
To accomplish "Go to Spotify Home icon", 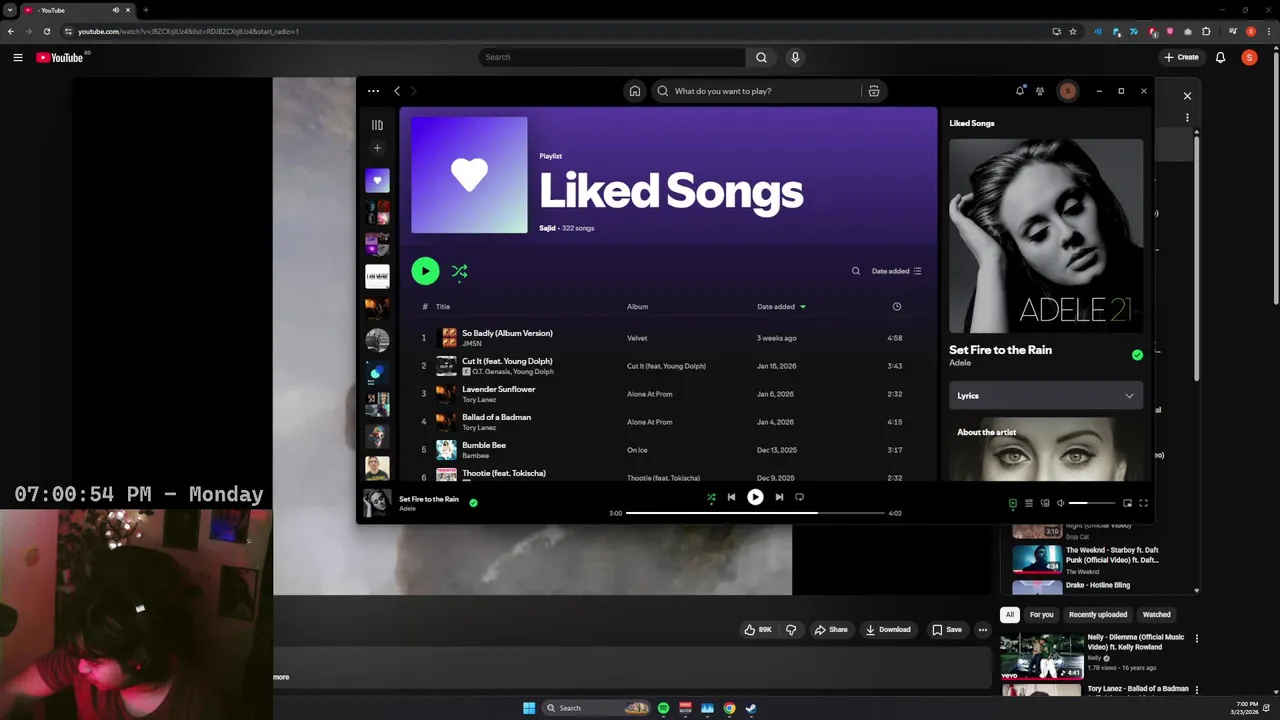I will (634, 91).
